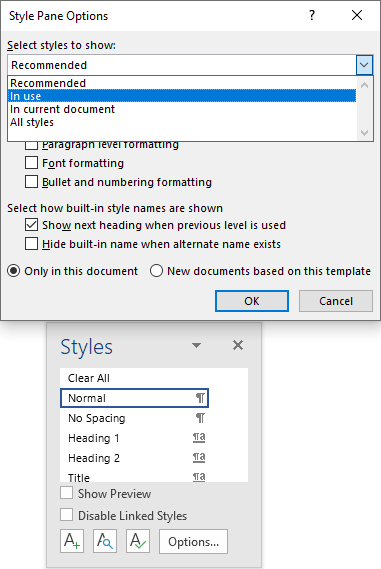Open the Styles pane options arrow
This screenshot has height=569, width=381.
(196, 345)
